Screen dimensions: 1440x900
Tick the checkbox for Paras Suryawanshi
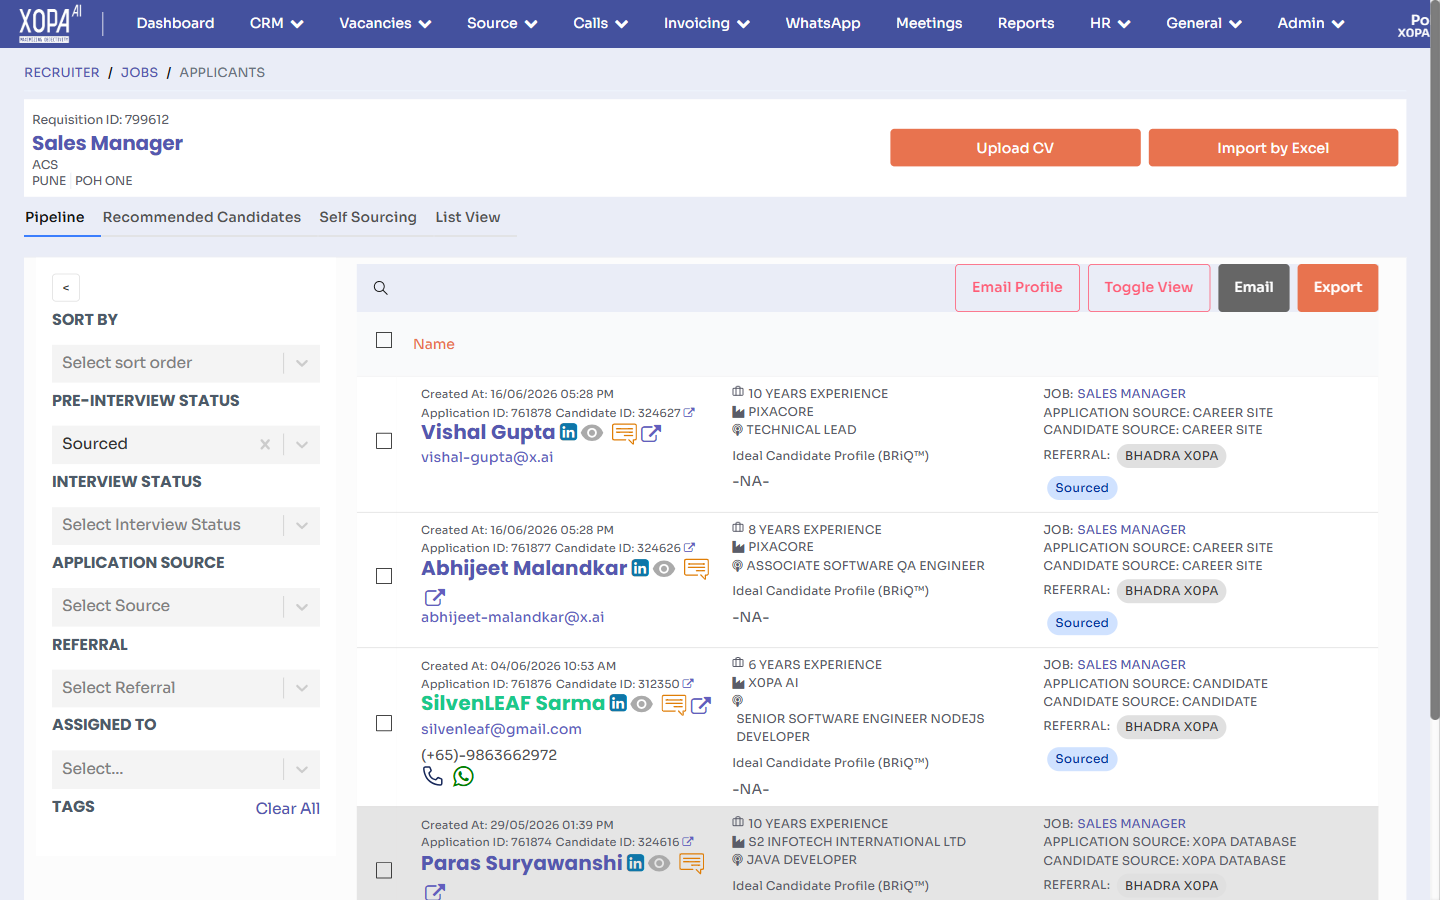pos(384,871)
